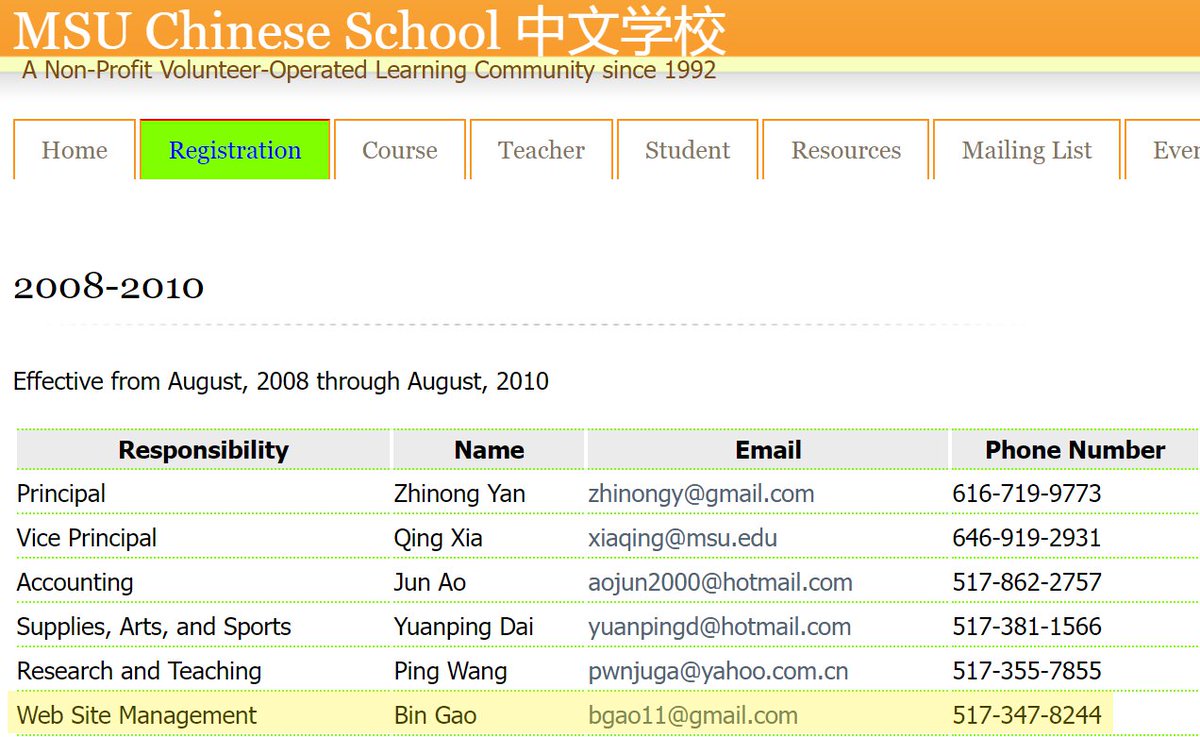Click the bgao11@gmail.com email link

tap(693, 716)
